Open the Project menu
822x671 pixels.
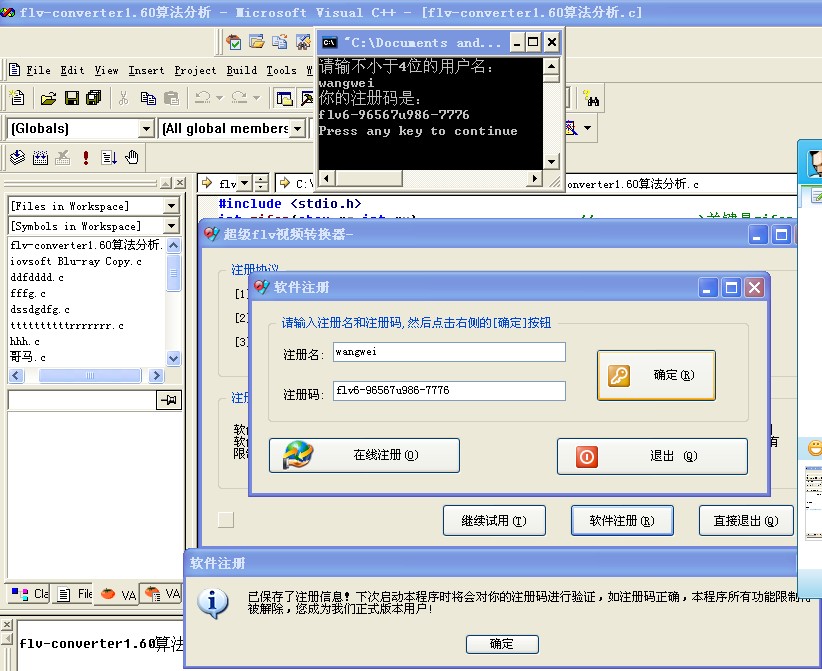coord(195,70)
